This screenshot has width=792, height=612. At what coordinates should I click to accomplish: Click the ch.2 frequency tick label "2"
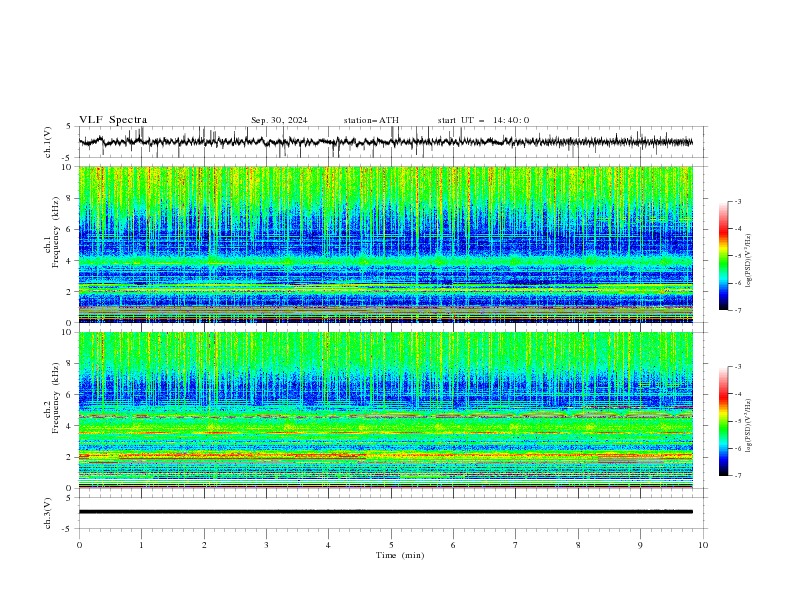(69, 457)
